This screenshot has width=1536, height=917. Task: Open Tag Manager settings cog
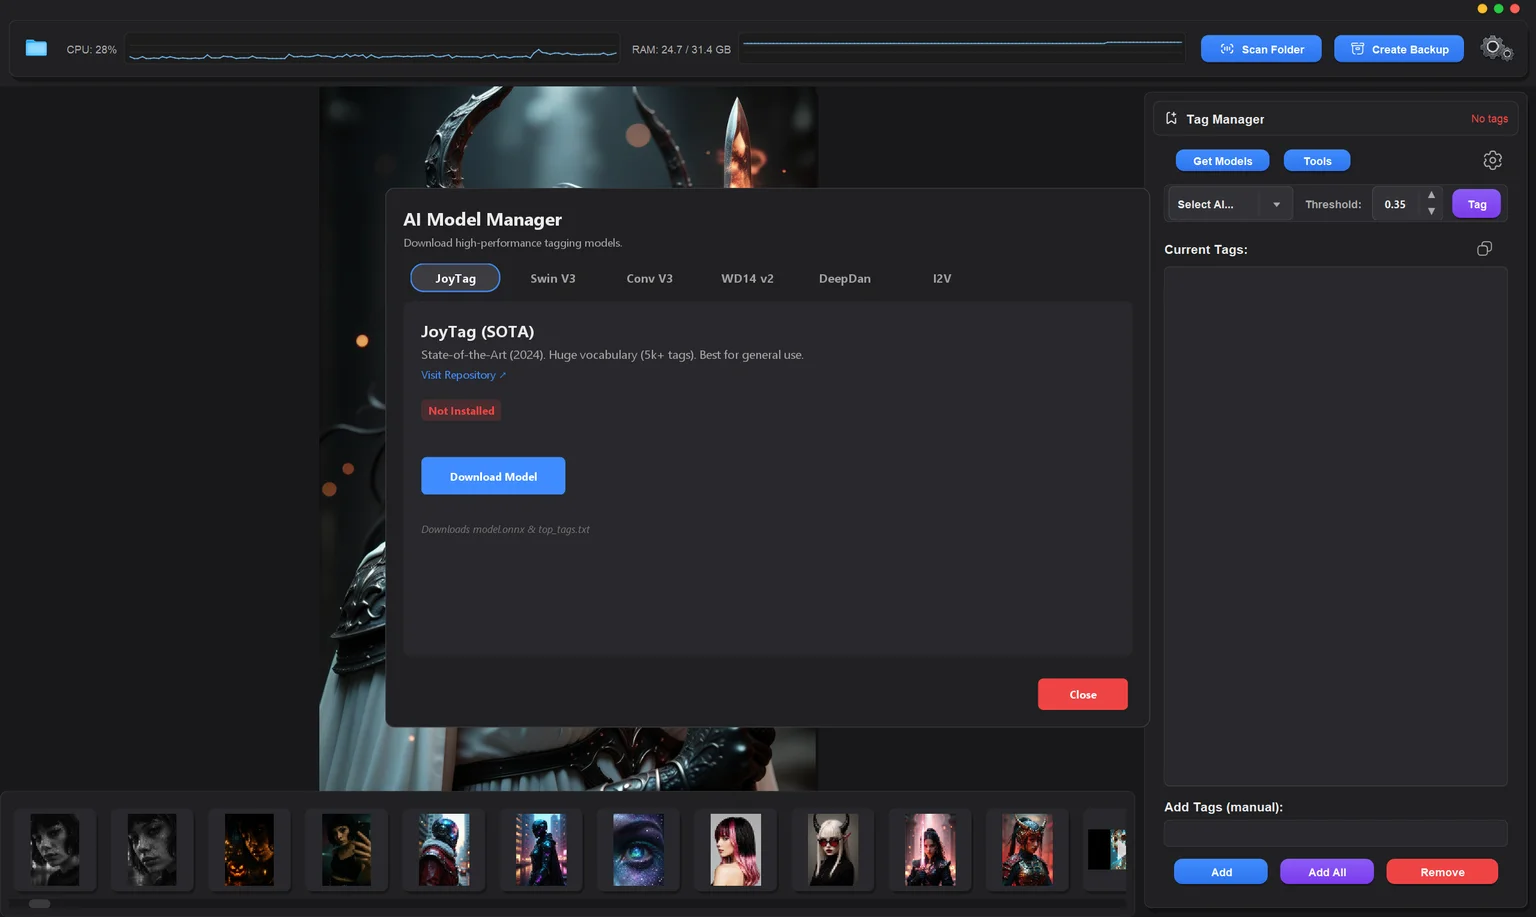point(1492,160)
